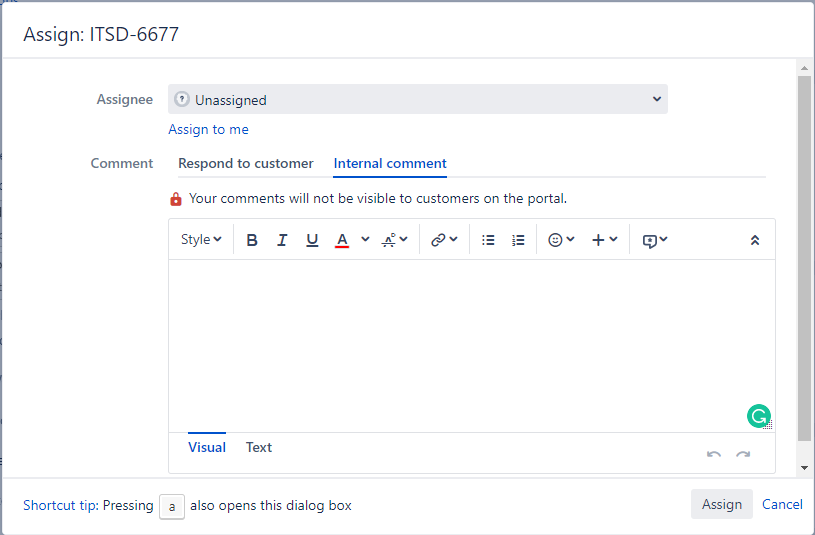Select the Internal comment tab
Image resolution: width=815 pixels, height=535 pixels.
390,163
